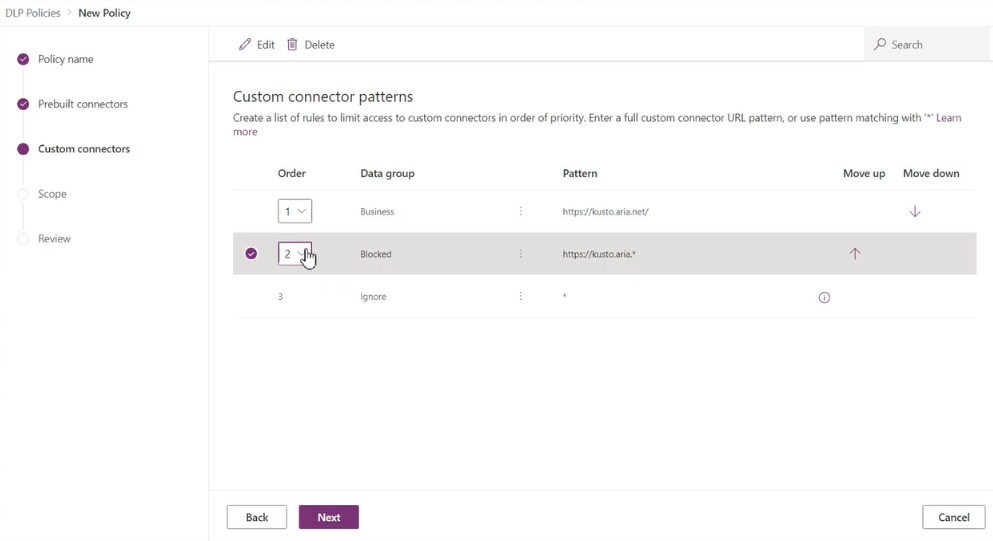Cancel the new policy

953,517
